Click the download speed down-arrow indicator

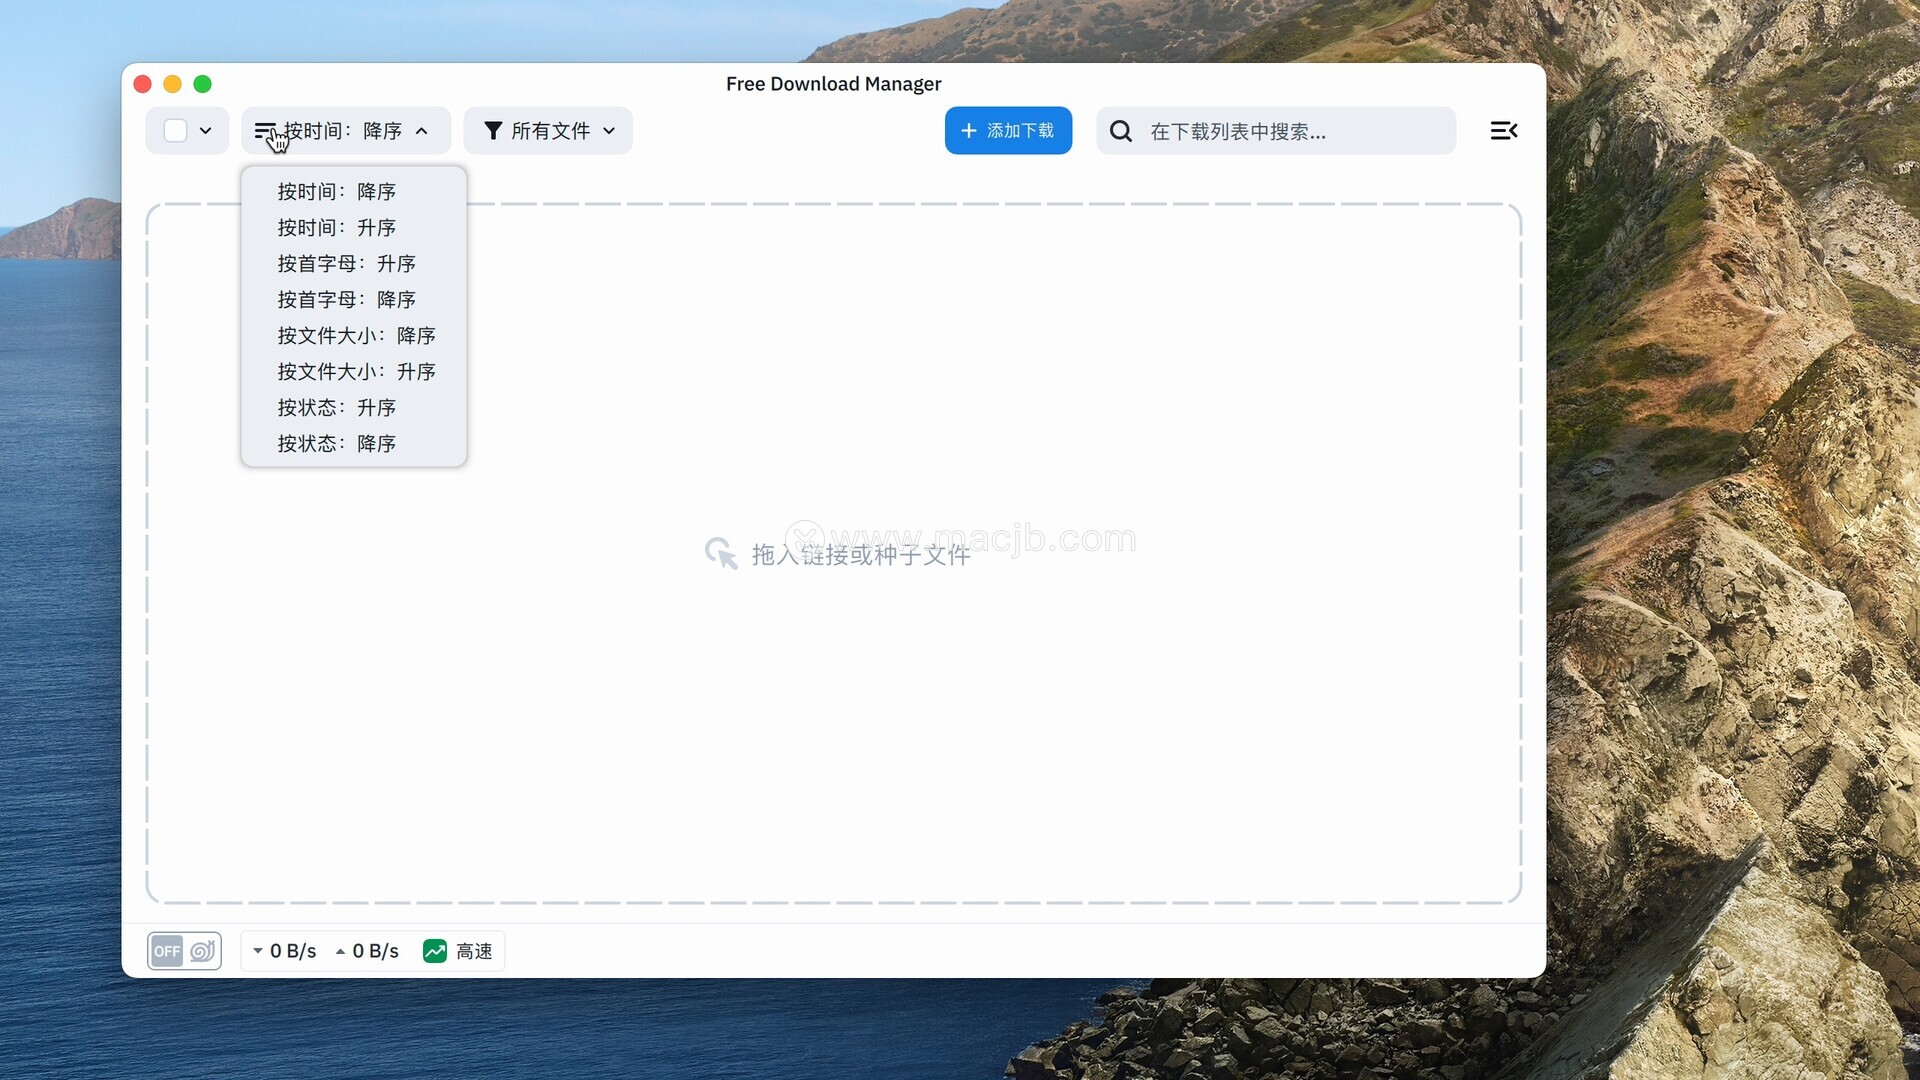tap(258, 951)
